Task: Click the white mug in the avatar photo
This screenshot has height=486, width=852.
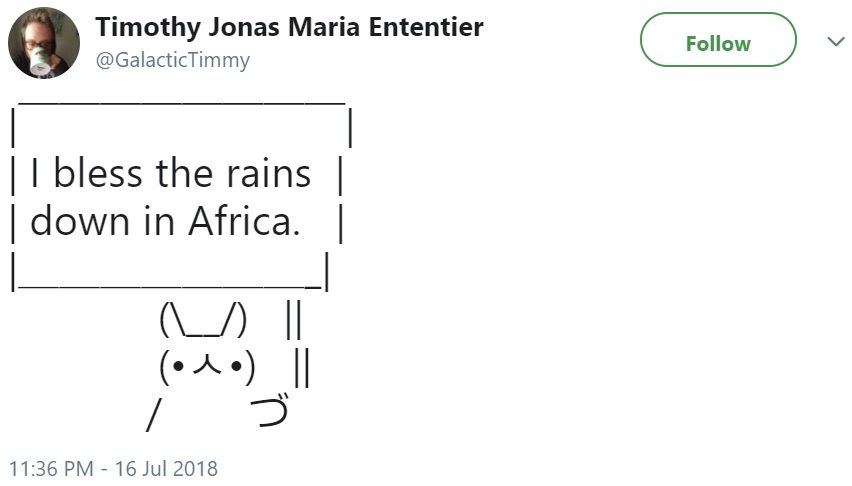Action: coord(40,61)
